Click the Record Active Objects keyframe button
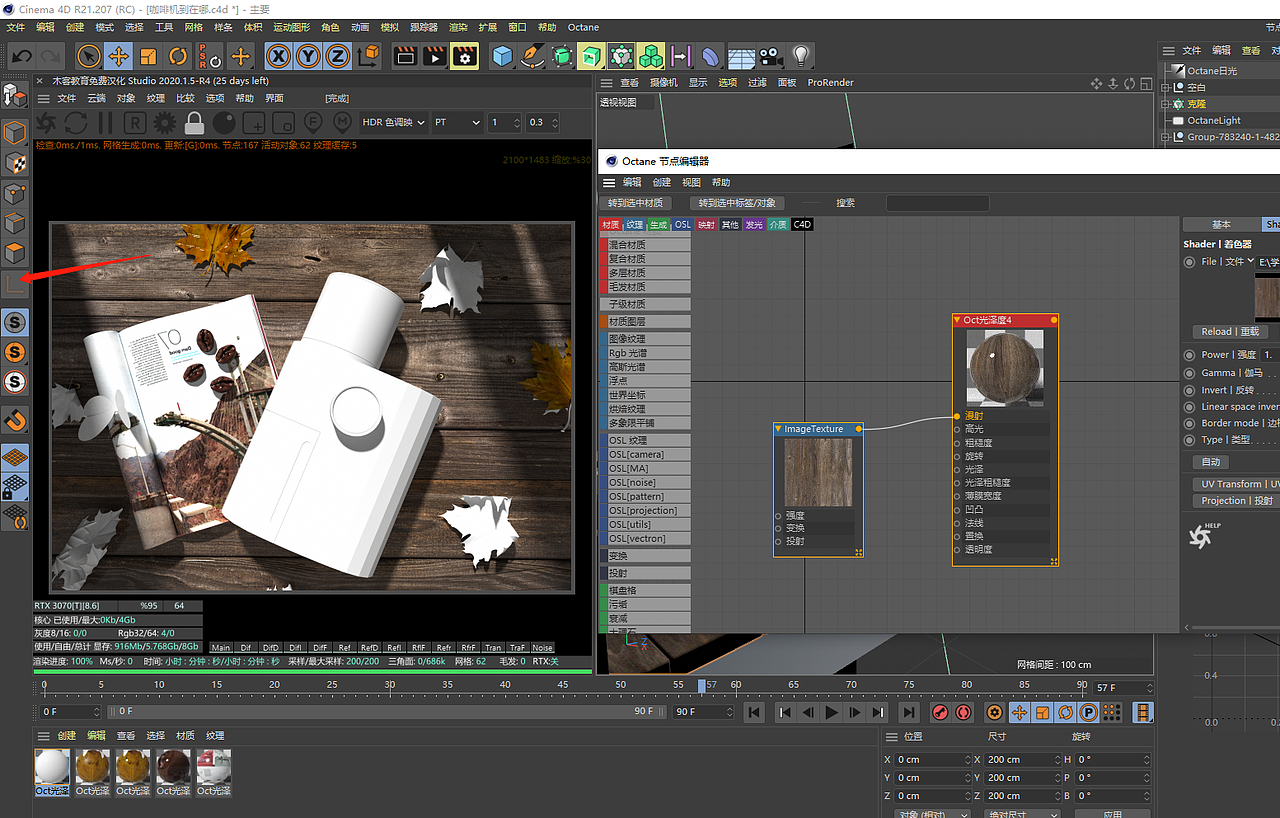Image resolution: width=1280 pixels, height=818 pixels. 940,712
